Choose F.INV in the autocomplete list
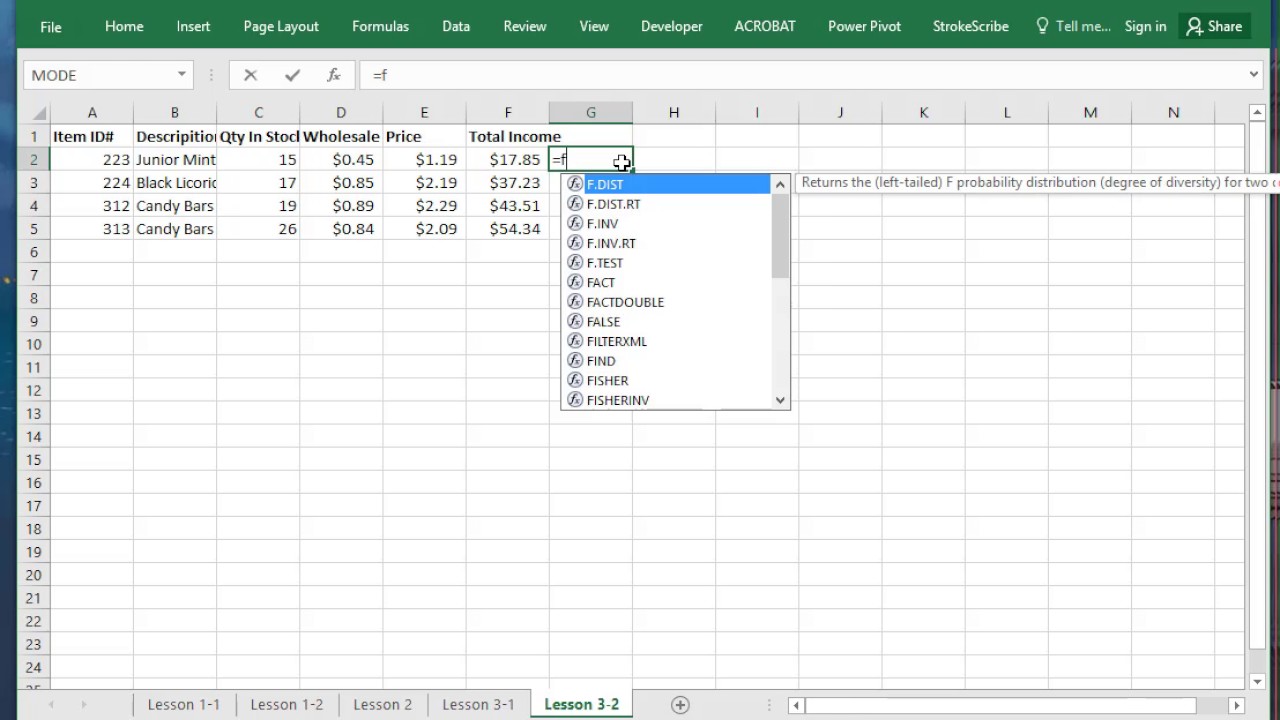Image resolution: width=1280 pixels, height=720 pixels. pos(666,223)
